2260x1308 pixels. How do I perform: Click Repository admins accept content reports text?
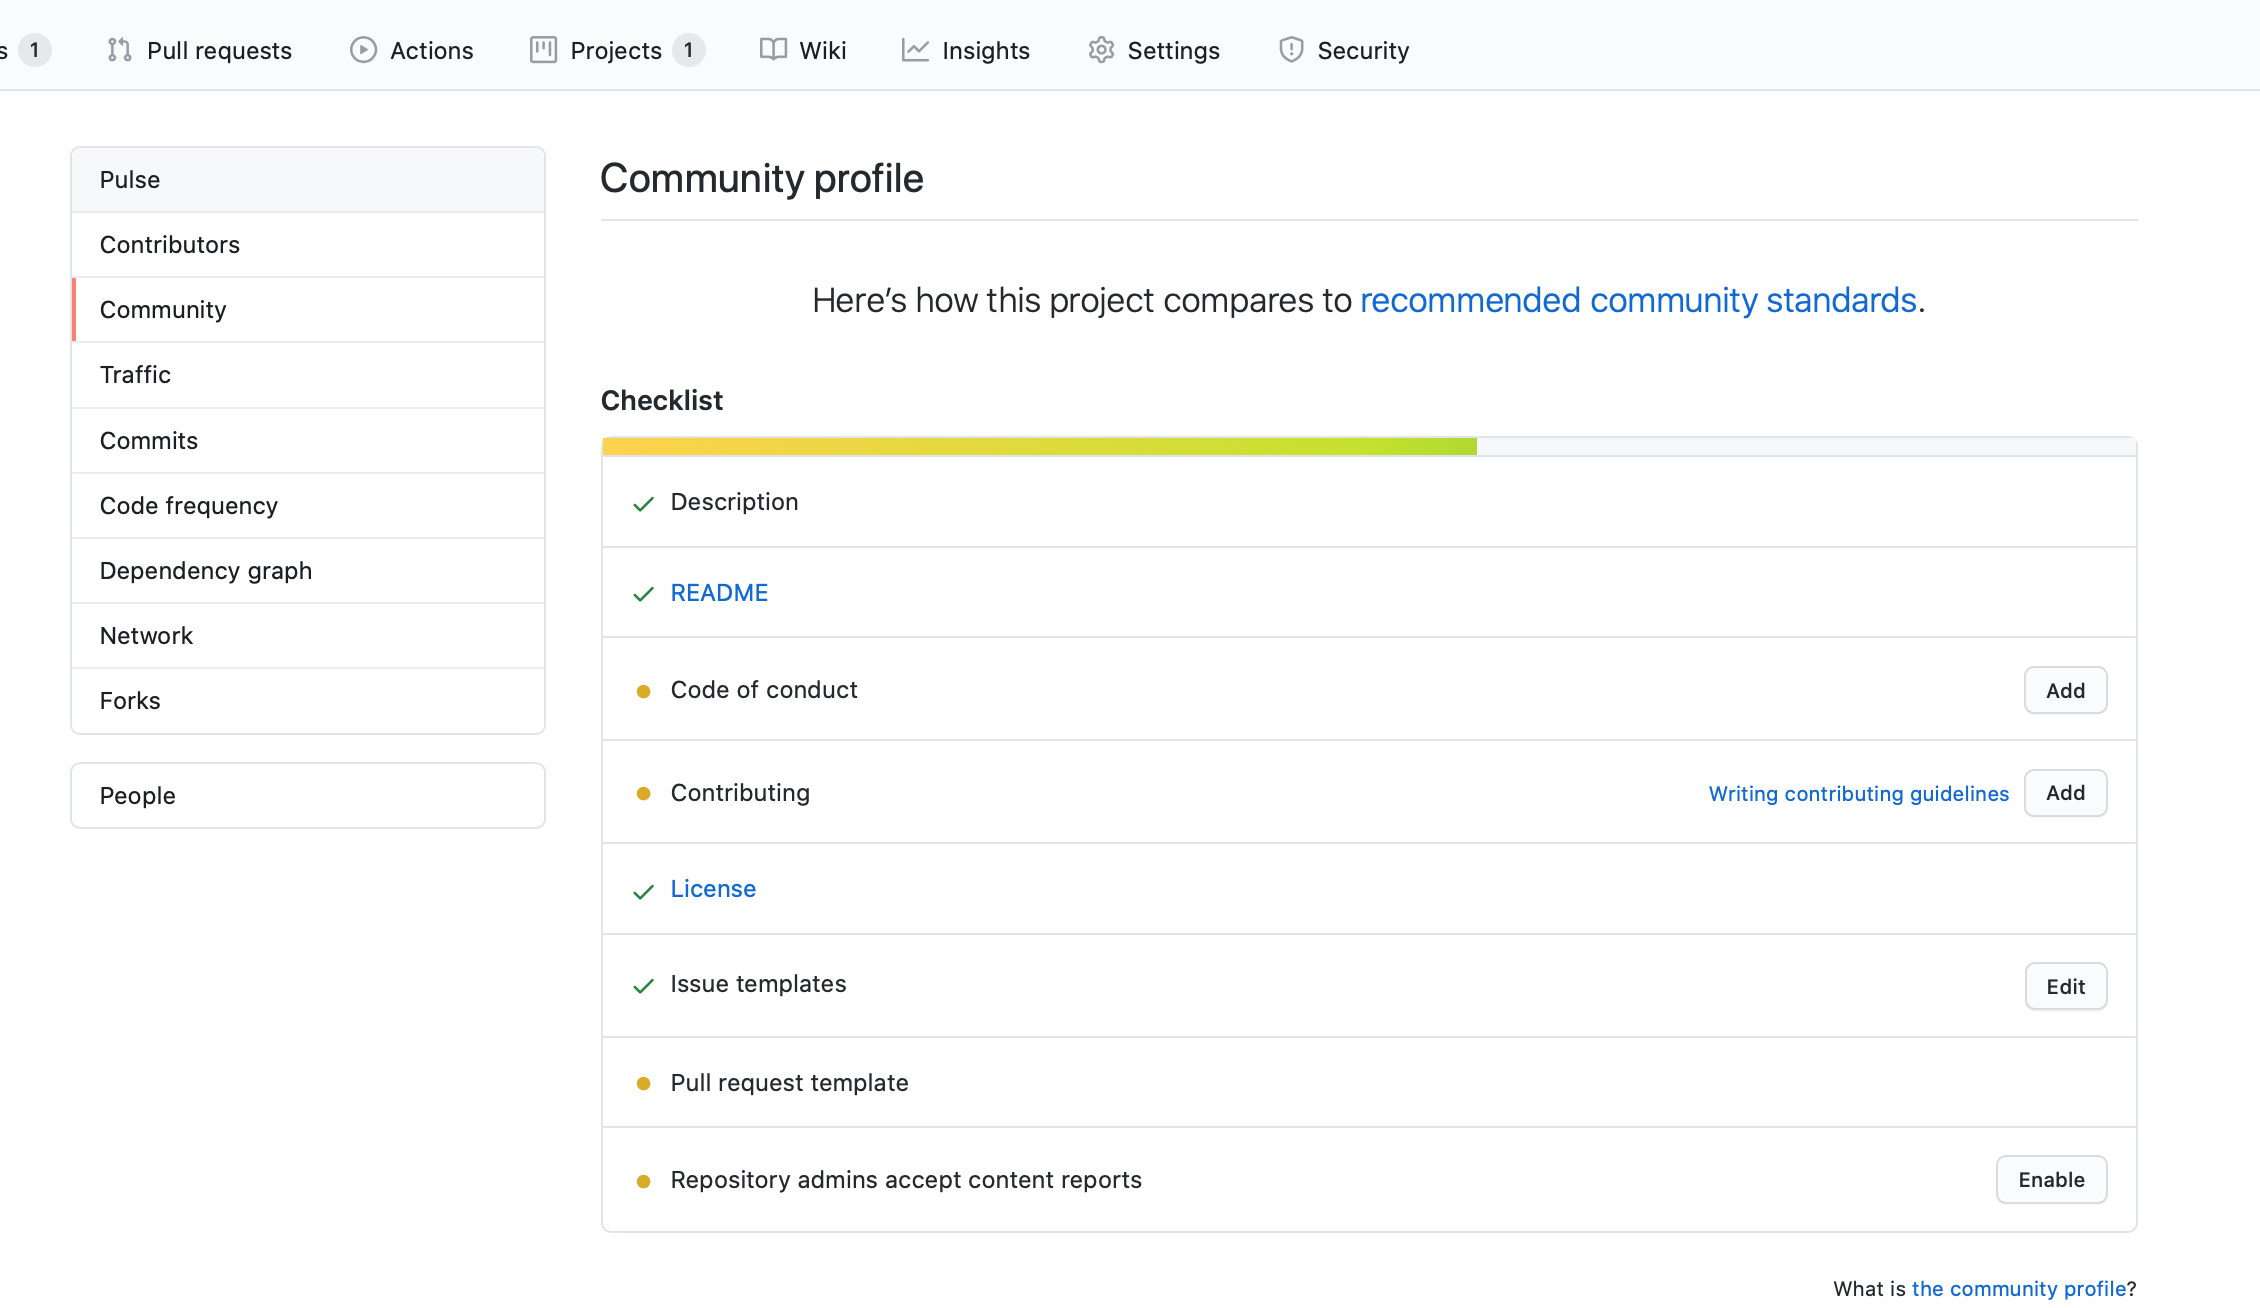point(906,1180)
